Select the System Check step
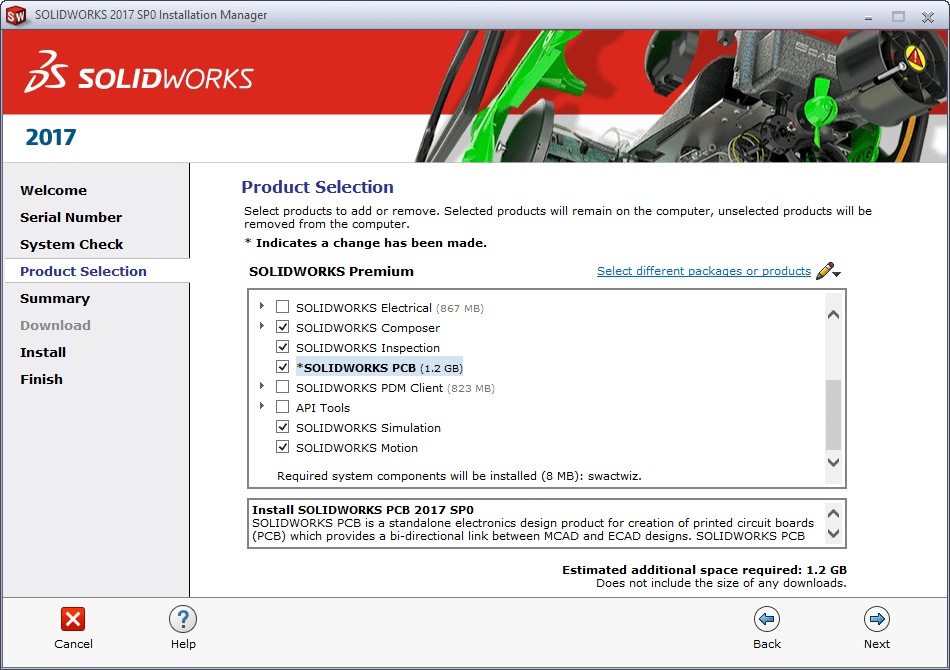The height and width of the screenshot is (670, 950). pyautogui.click(x=72, y=244)
